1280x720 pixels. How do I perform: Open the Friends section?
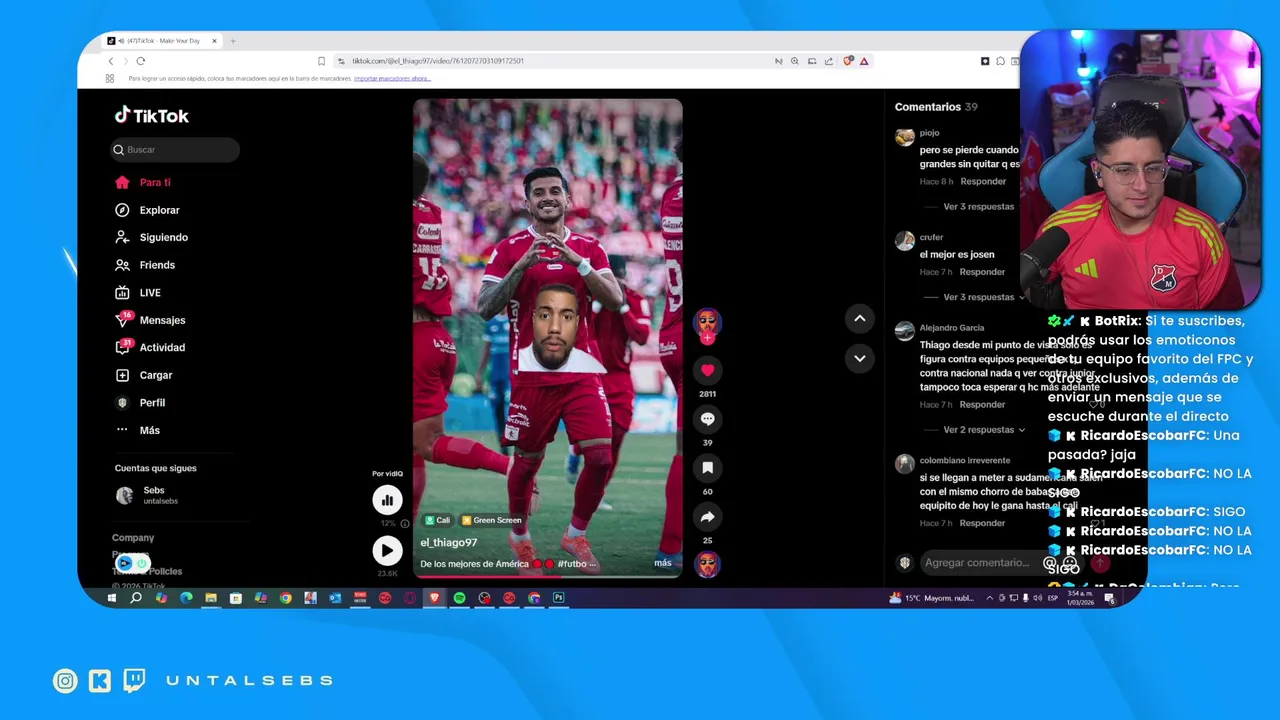click(x=145, y=265)
